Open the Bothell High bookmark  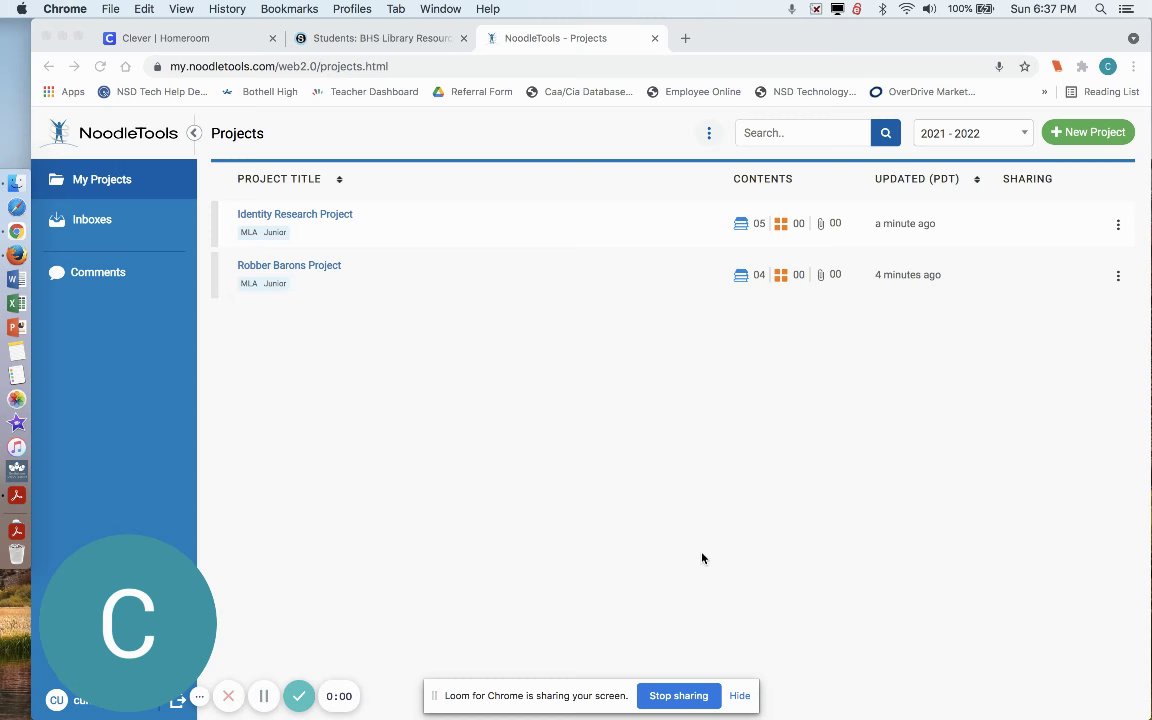[259, 92]
